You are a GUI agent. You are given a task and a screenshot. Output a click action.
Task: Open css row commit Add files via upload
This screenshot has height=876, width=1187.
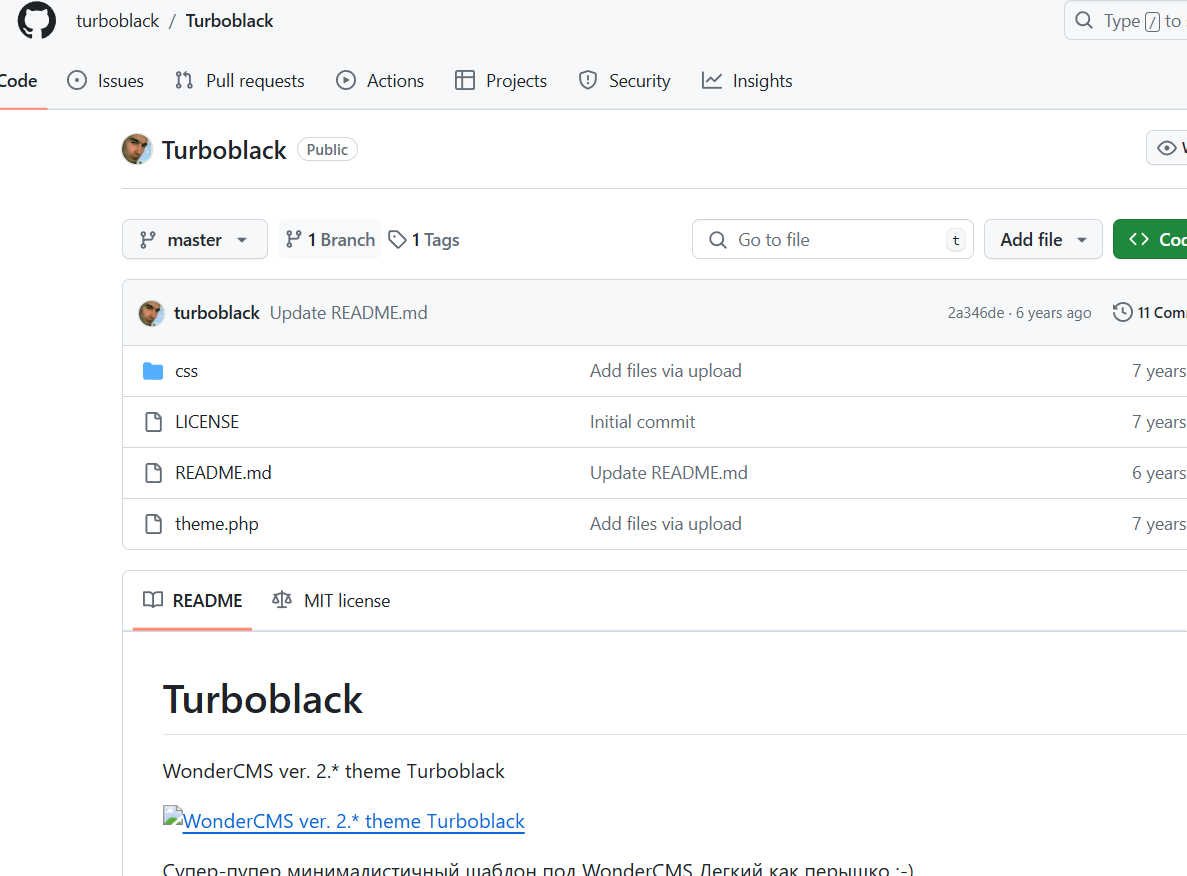(665, 371)
